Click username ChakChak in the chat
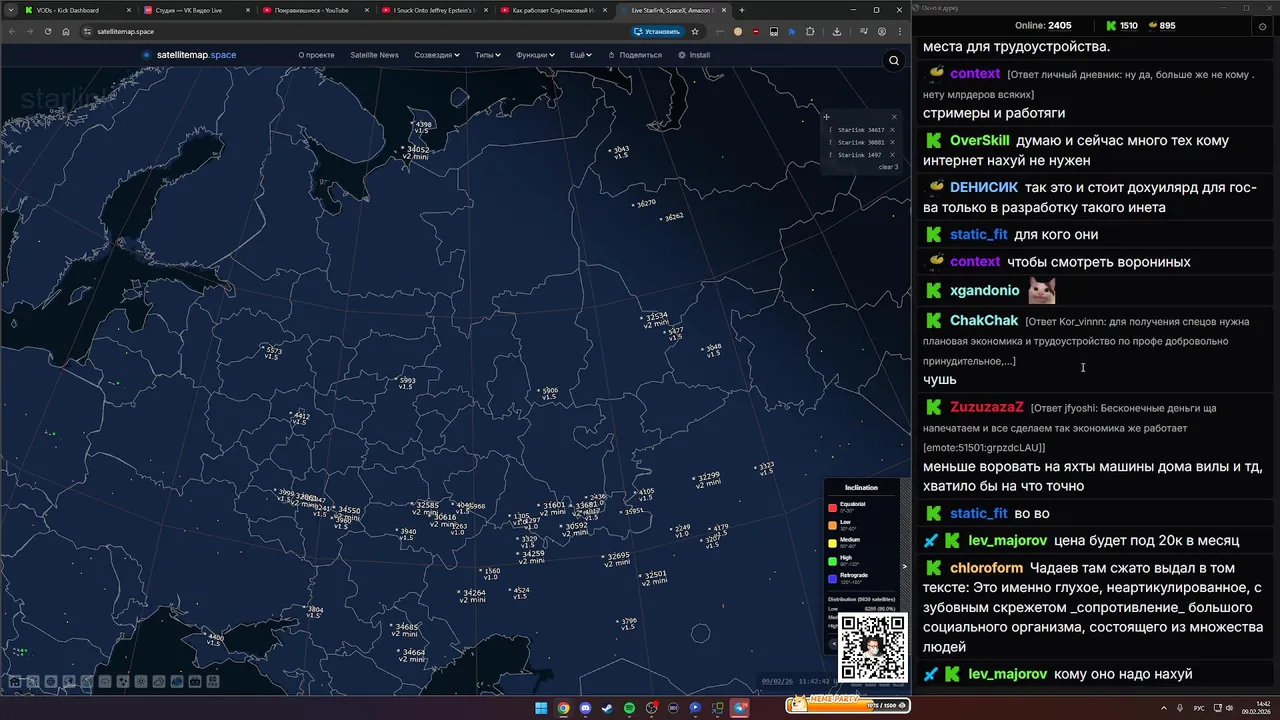Screen dimensions: 1280x720 point(984,321)
